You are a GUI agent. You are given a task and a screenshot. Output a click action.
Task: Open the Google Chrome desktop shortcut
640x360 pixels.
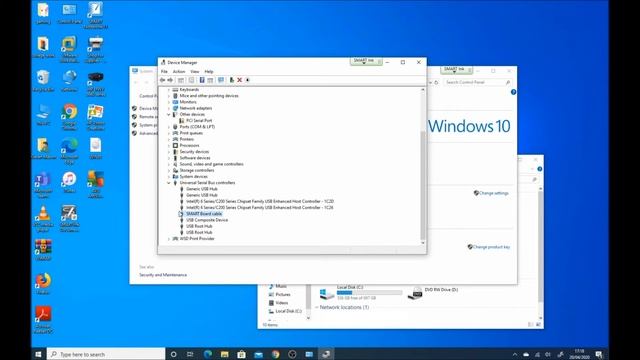(x=69, y=116)
